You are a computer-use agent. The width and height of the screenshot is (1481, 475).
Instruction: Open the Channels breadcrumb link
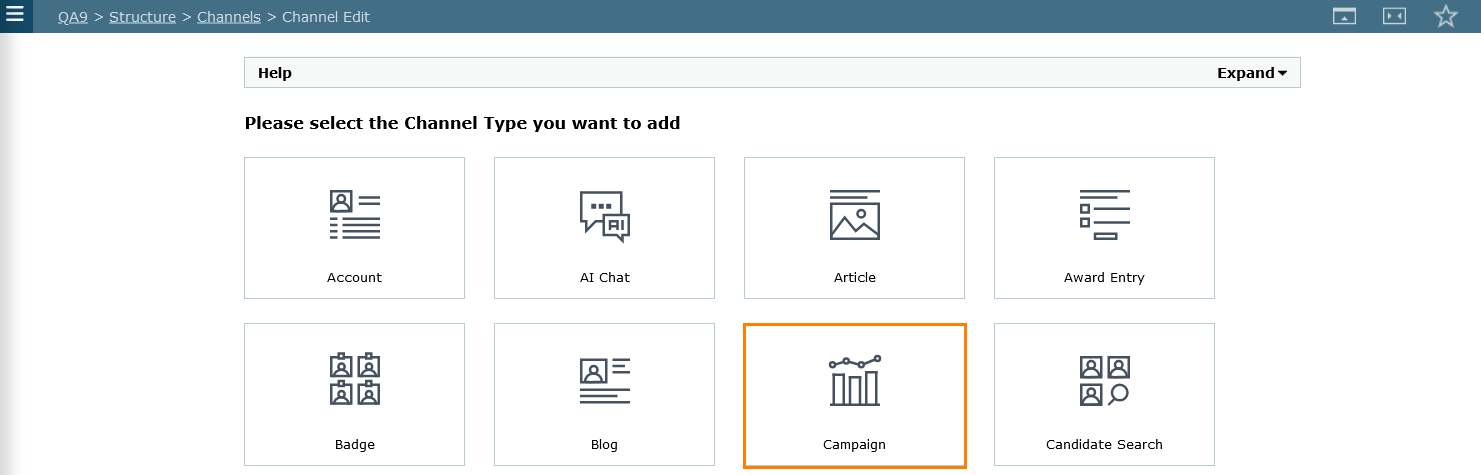pos(228,17)
